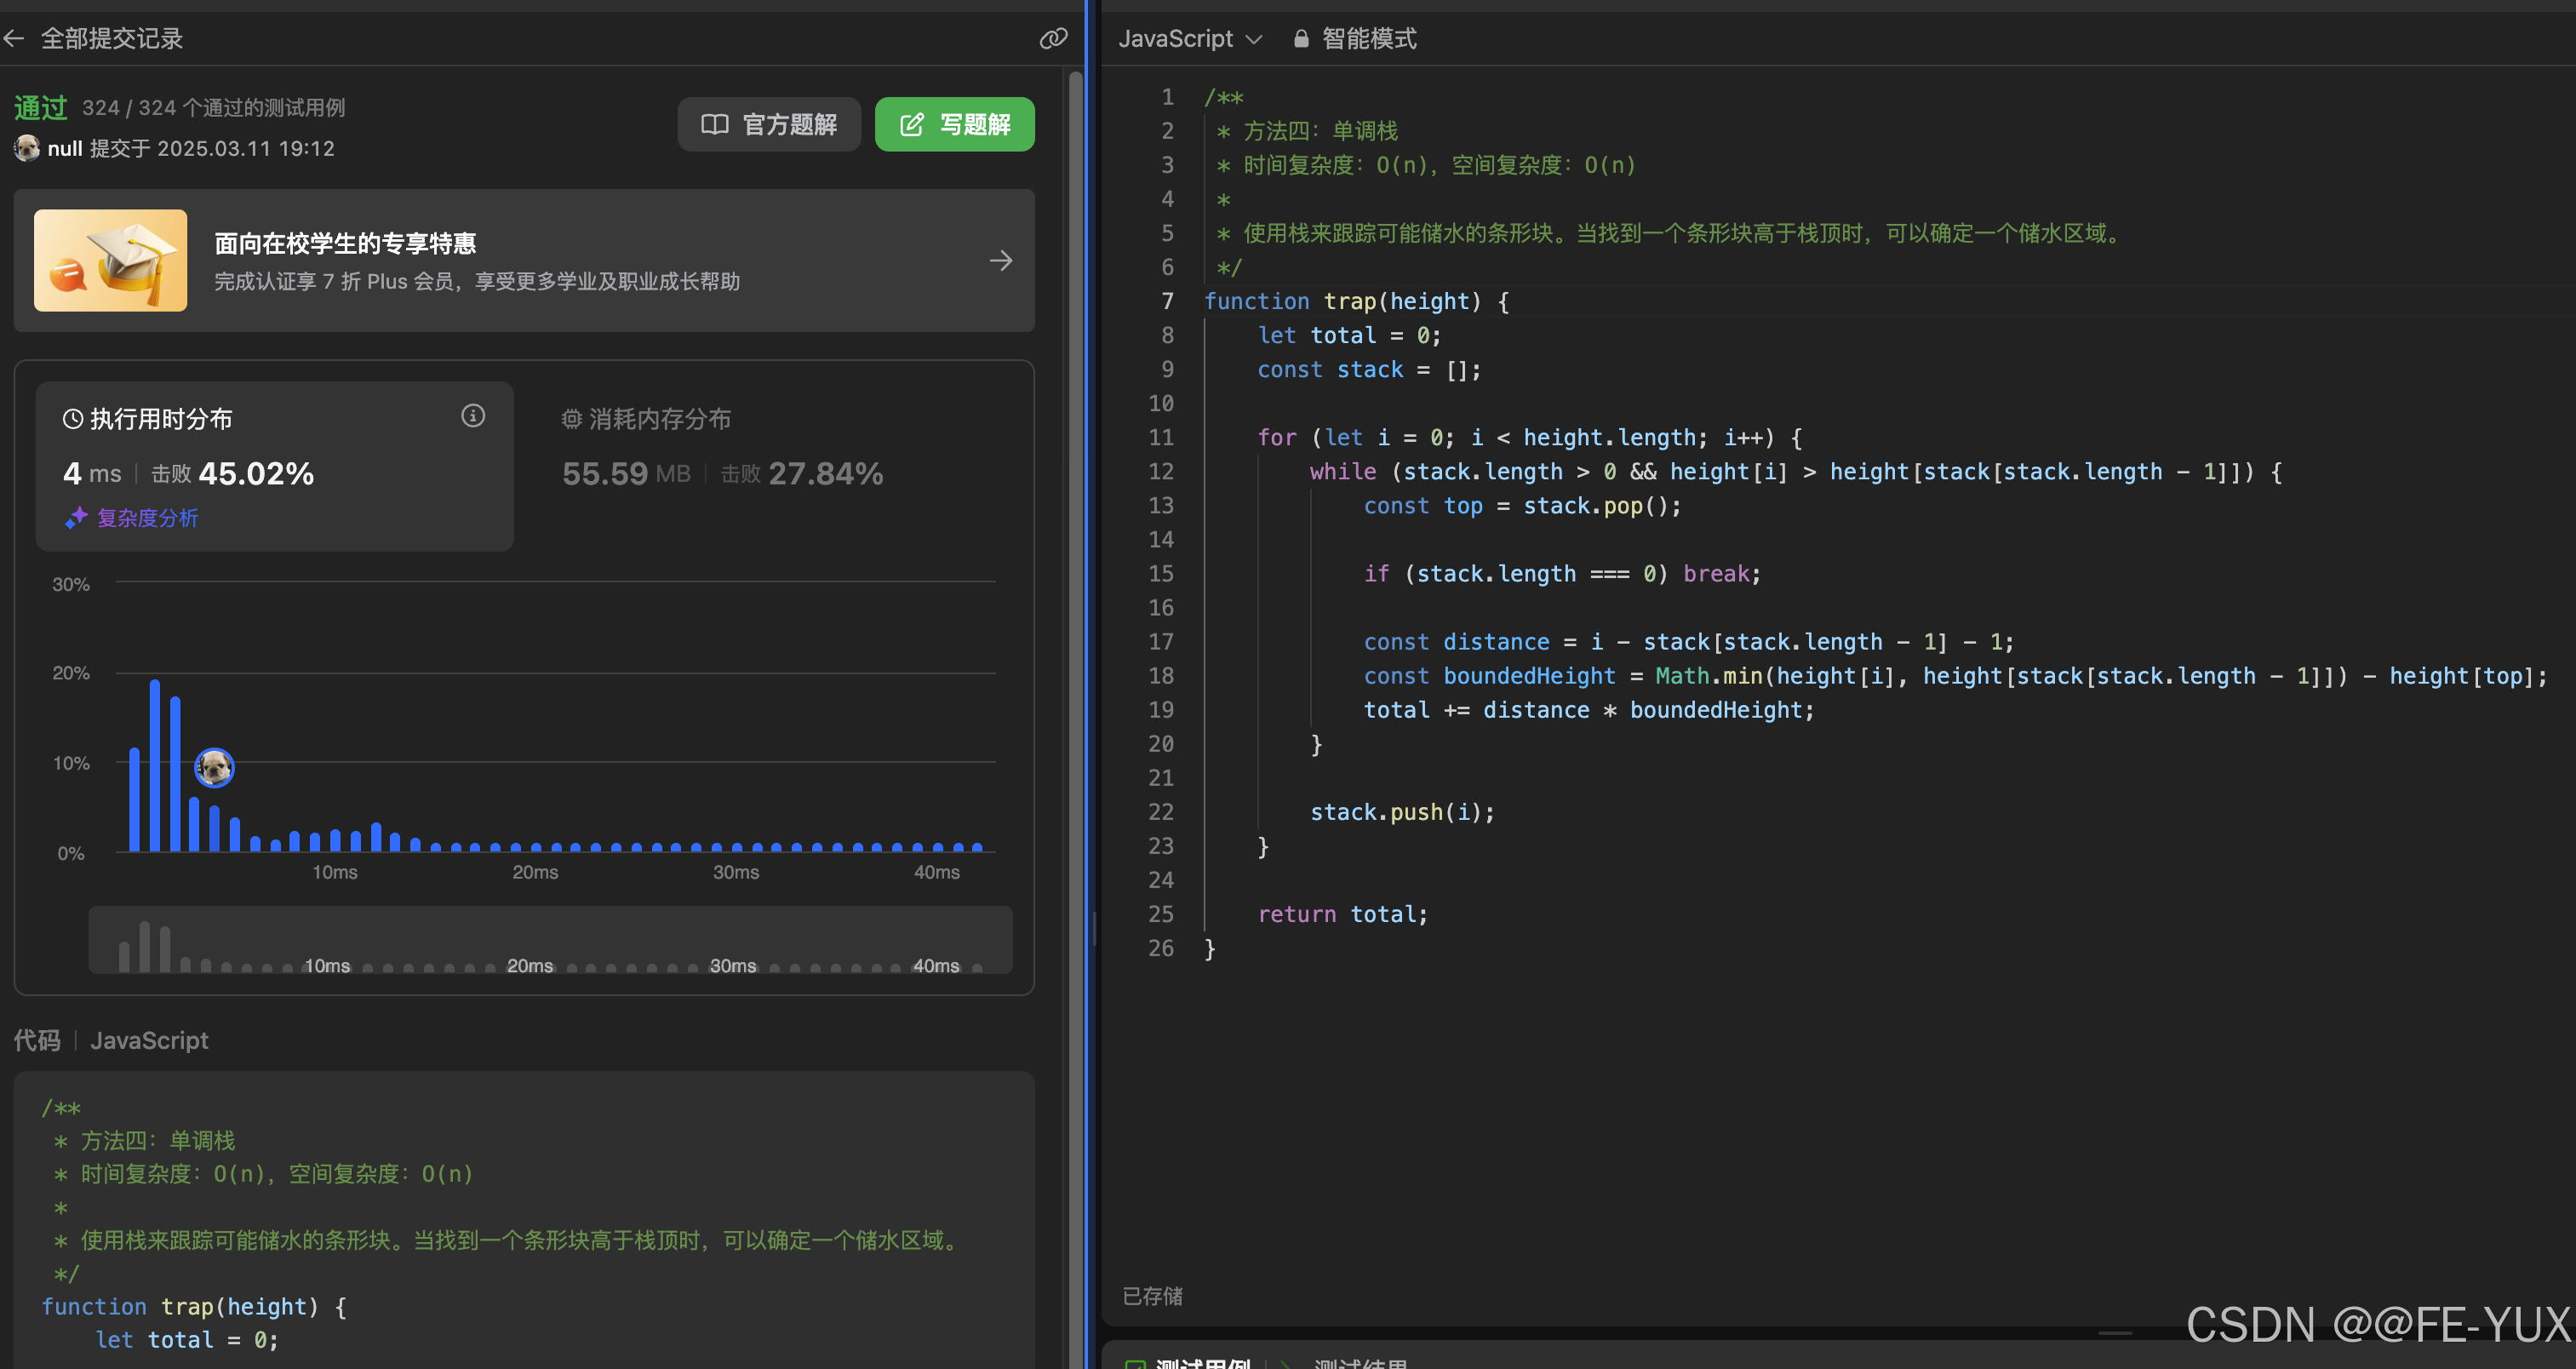Click line 7 in the code editor
This screenshot has height=1369, width=2576.
[x=1356, y=301]
